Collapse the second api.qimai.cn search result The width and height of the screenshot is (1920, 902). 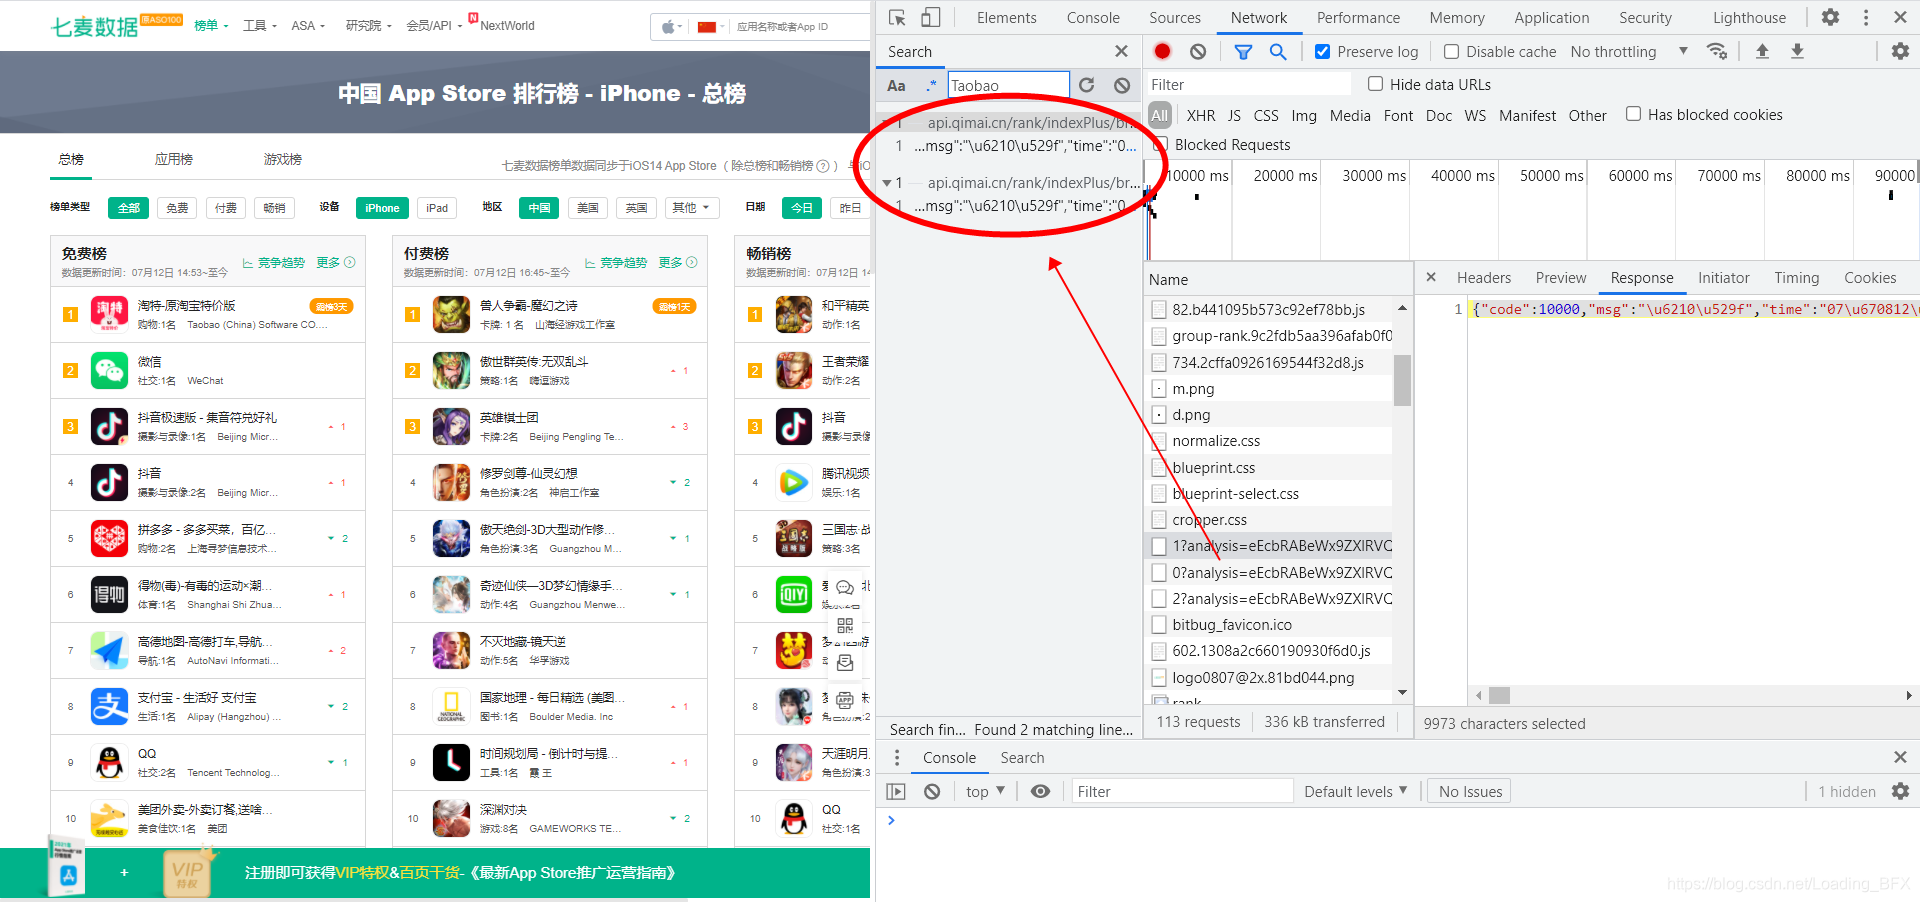(887, 183)
